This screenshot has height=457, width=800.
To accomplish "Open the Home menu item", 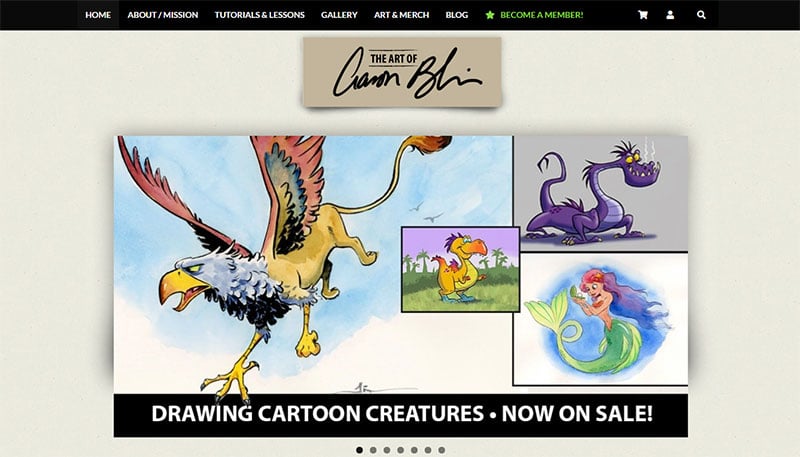I will 98,15.
